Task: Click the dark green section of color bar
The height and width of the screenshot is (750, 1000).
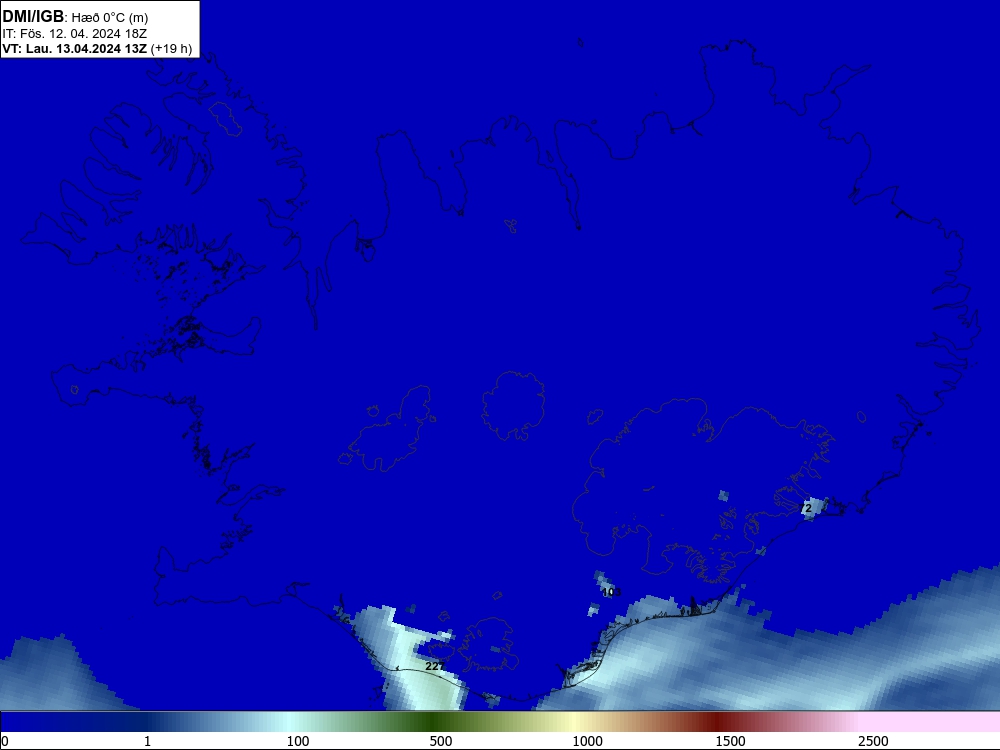Action: [434, 722]
